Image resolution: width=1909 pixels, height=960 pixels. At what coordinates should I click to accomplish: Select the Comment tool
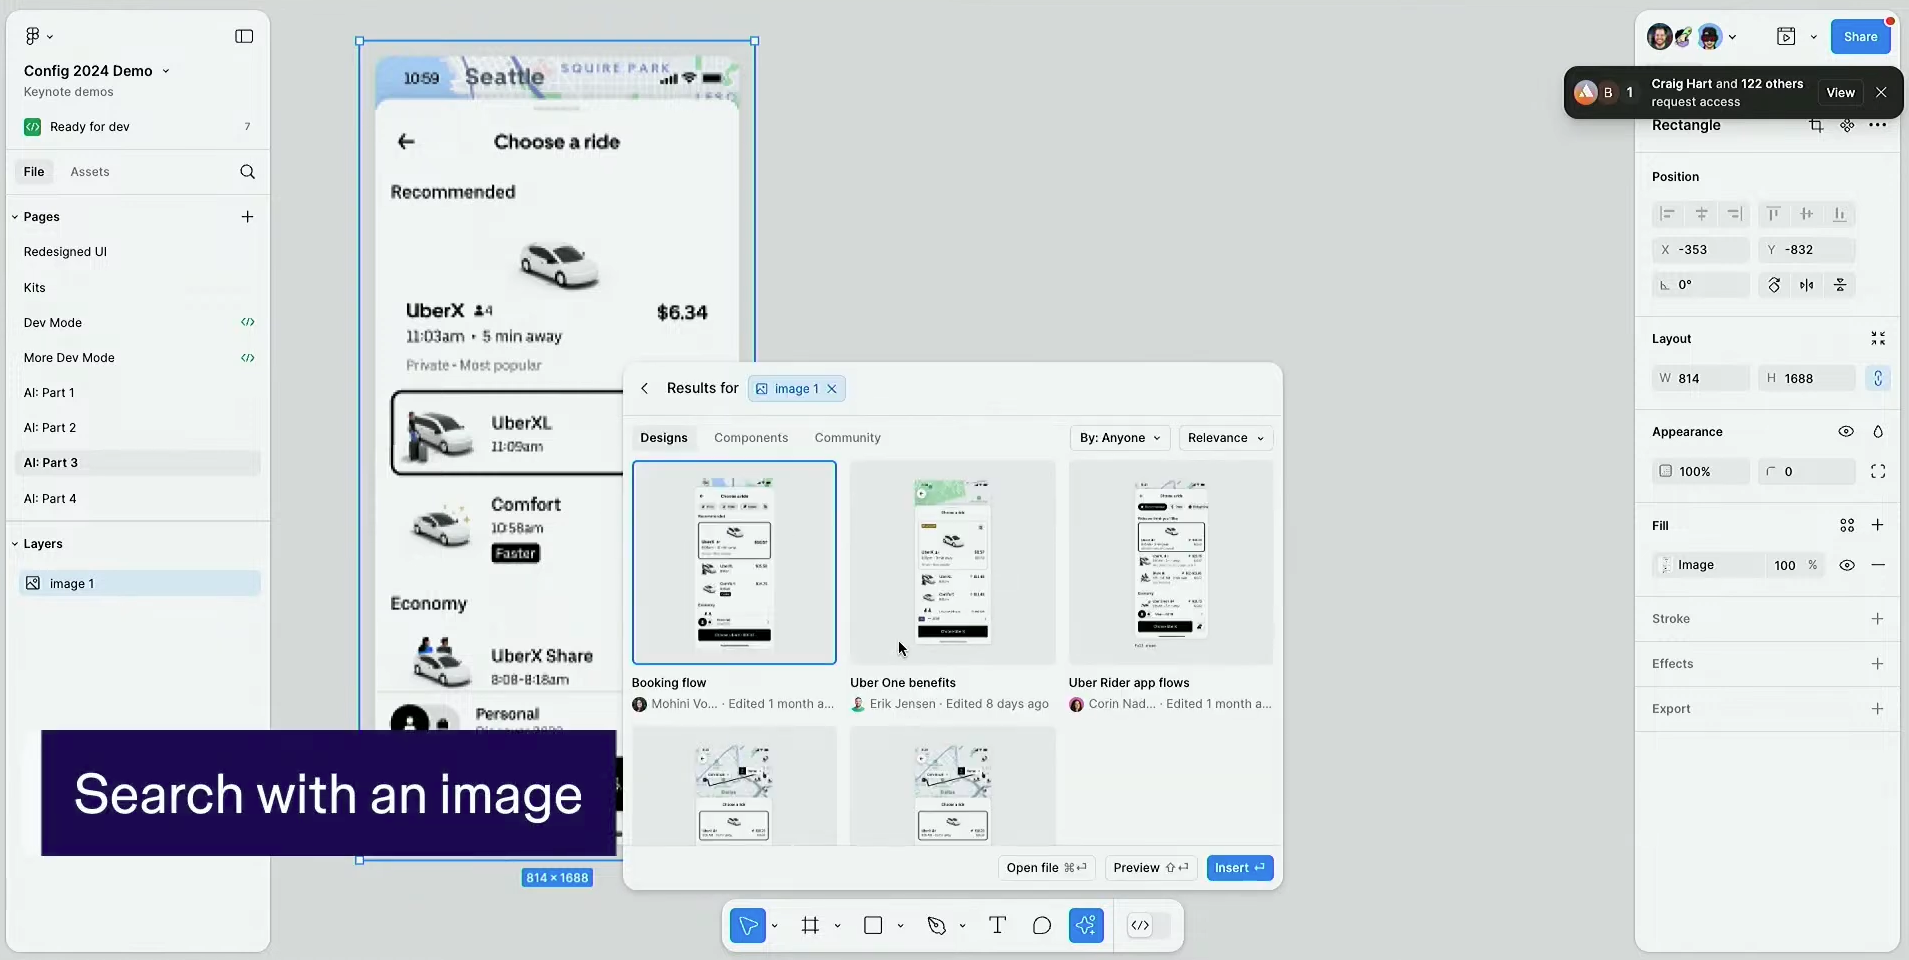point(1041,926)
